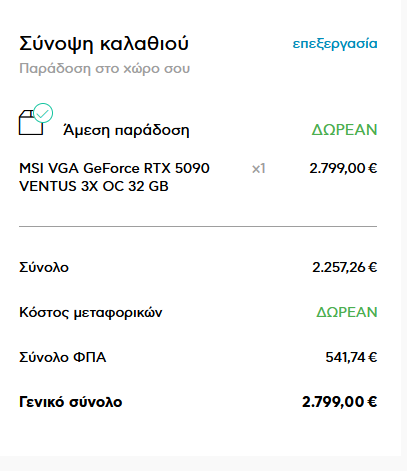Click the product price 2.799,00 €
The width and height of the screenshot is (407, 471).
click(343, 168)
